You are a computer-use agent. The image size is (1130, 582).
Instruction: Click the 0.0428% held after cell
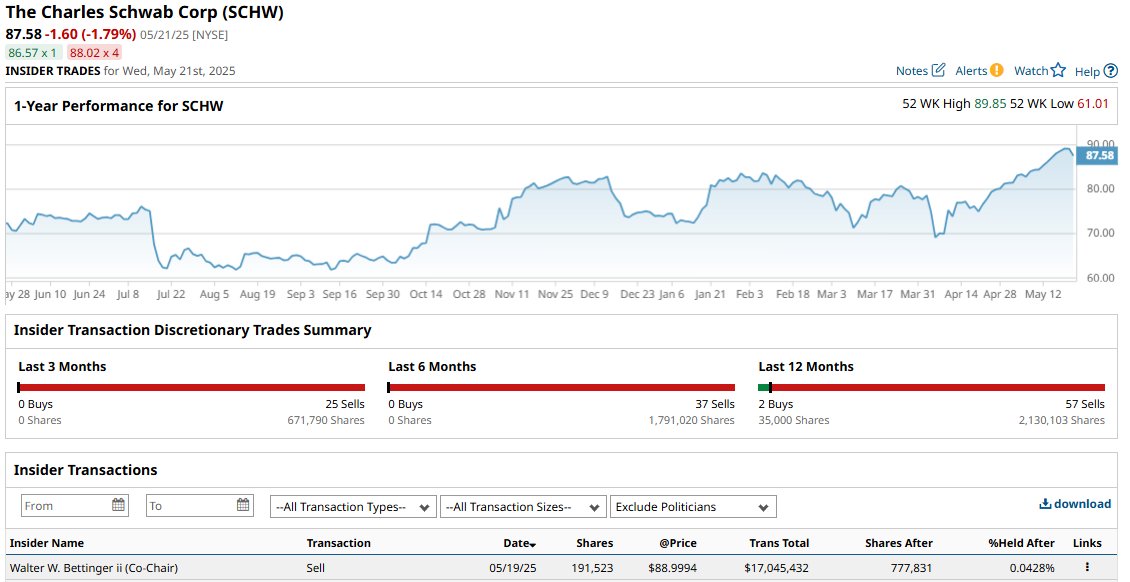[1032, 568]
